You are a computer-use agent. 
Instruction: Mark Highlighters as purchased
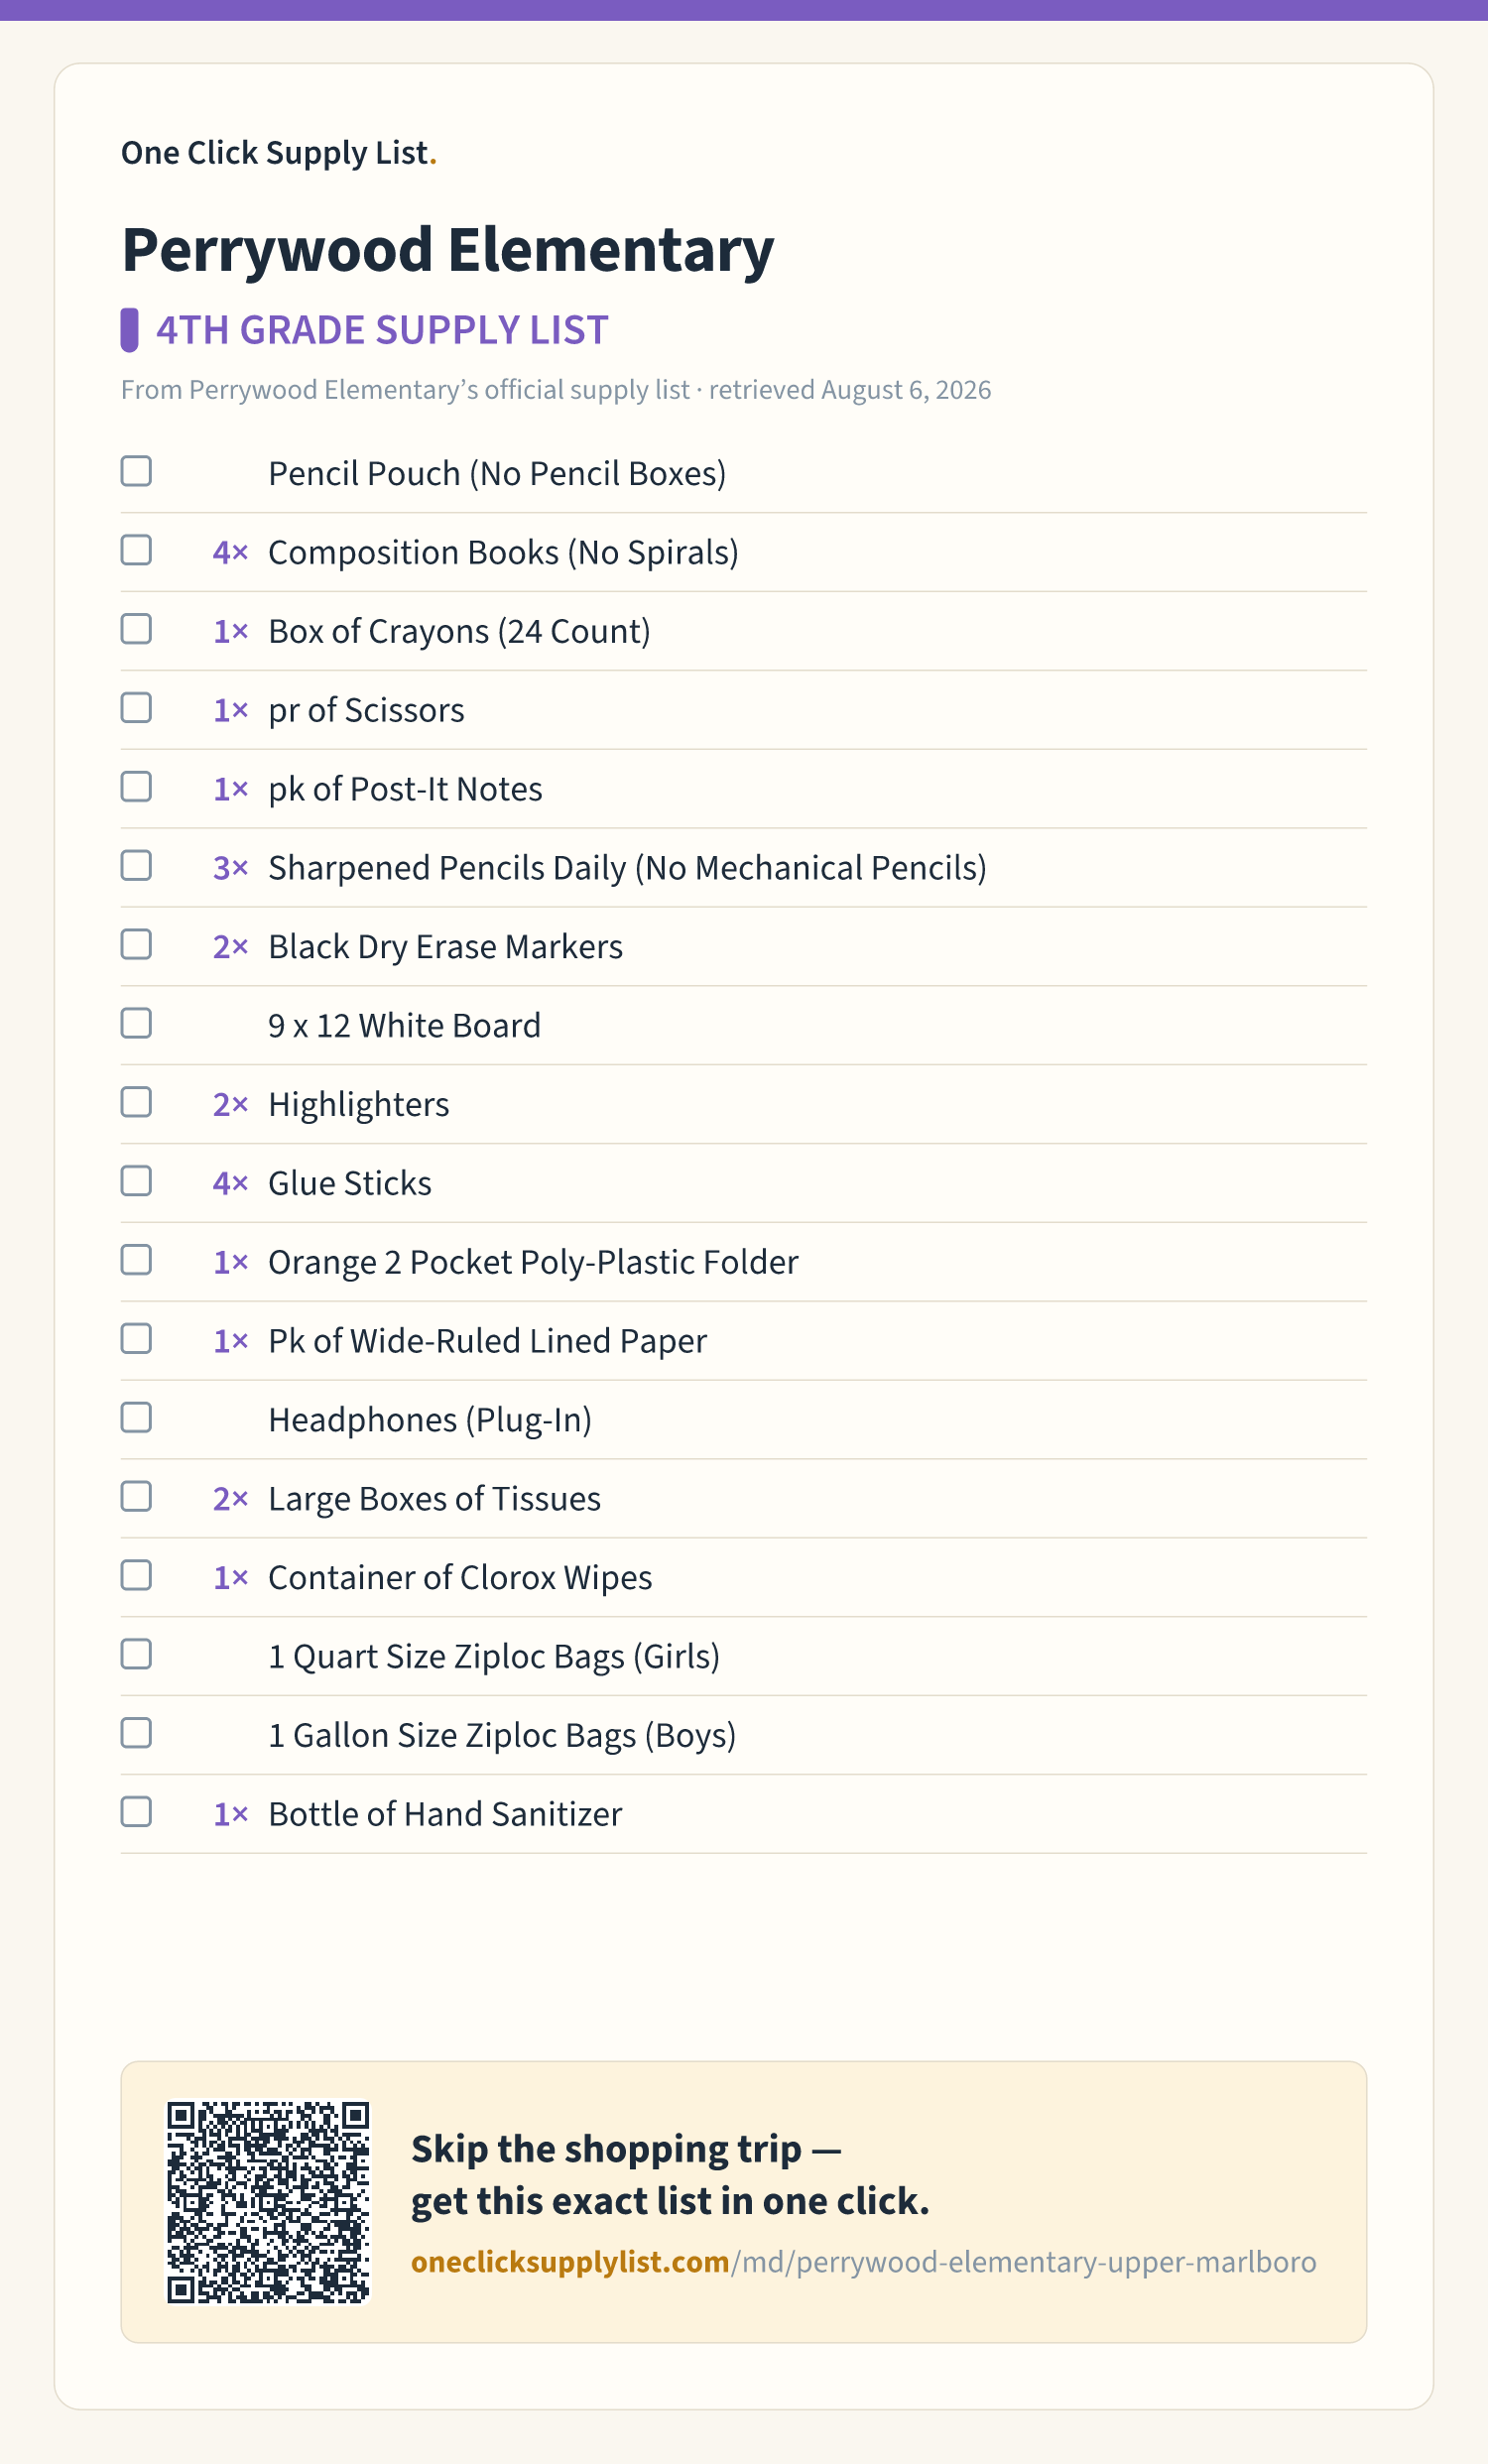pos(136,1102)
